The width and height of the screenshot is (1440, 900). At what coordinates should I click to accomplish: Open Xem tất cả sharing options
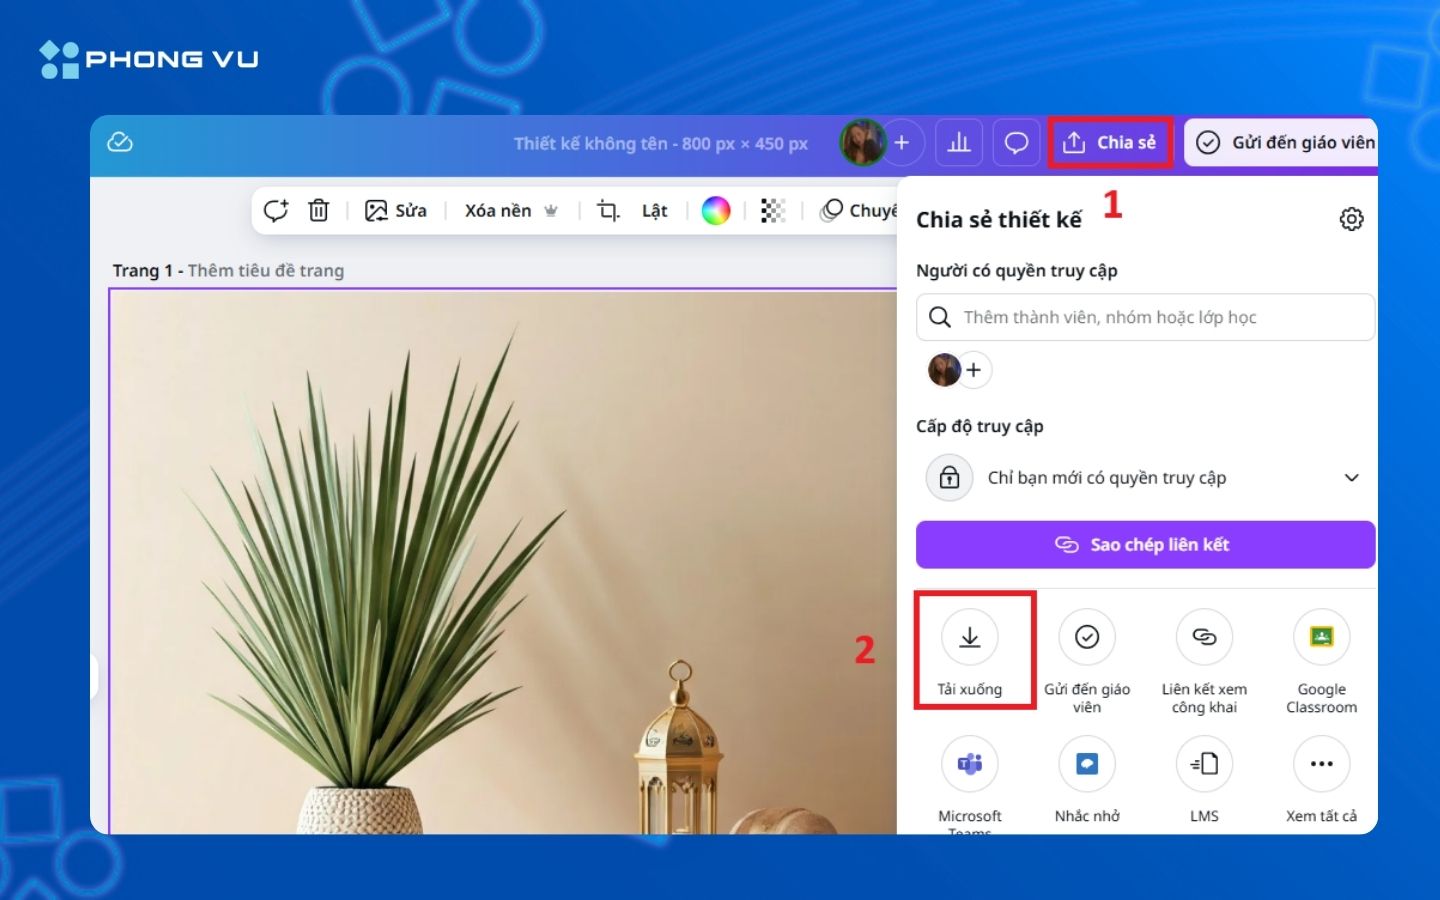pos(1320,763)
